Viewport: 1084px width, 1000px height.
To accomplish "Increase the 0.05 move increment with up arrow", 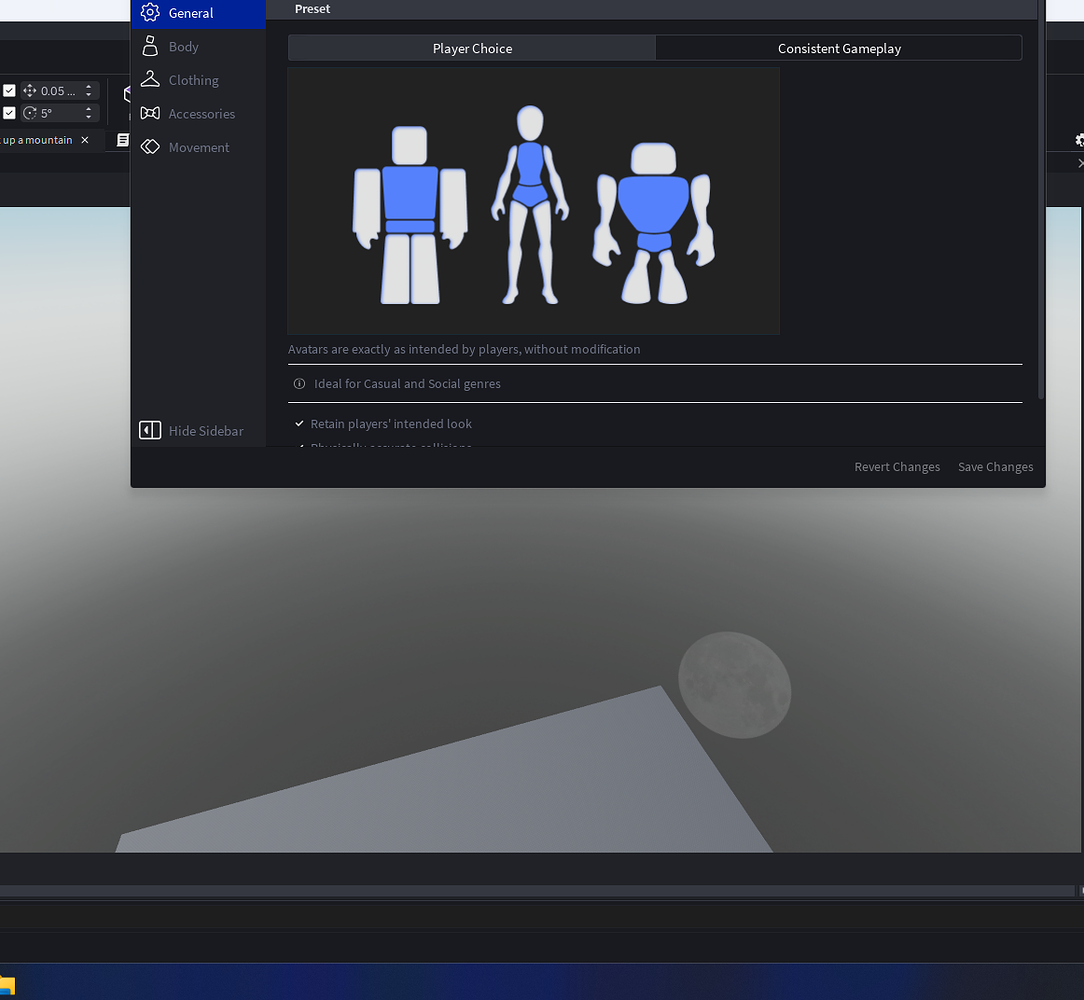I will tap(88, 86).
